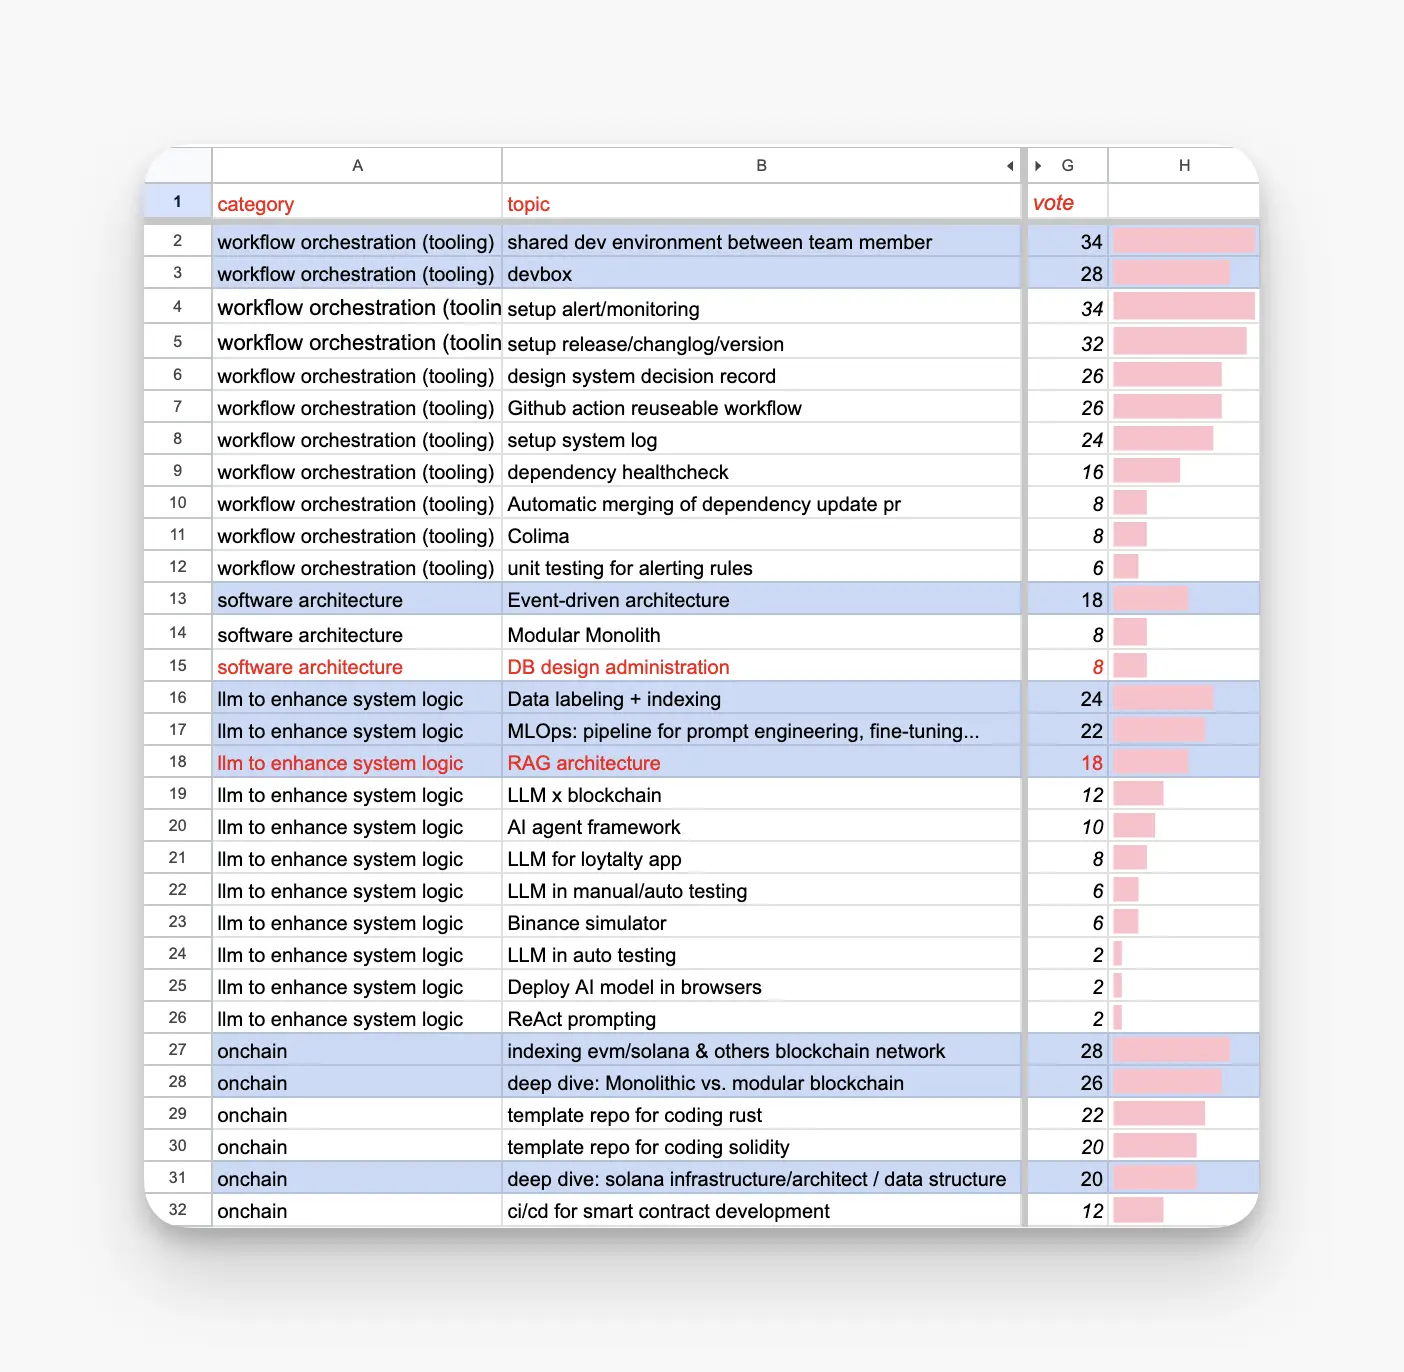Image resolution: width=1404 pixels, height=1372 pixels.
Task: Select the 'Colima' cell
Action: point(761,535)
